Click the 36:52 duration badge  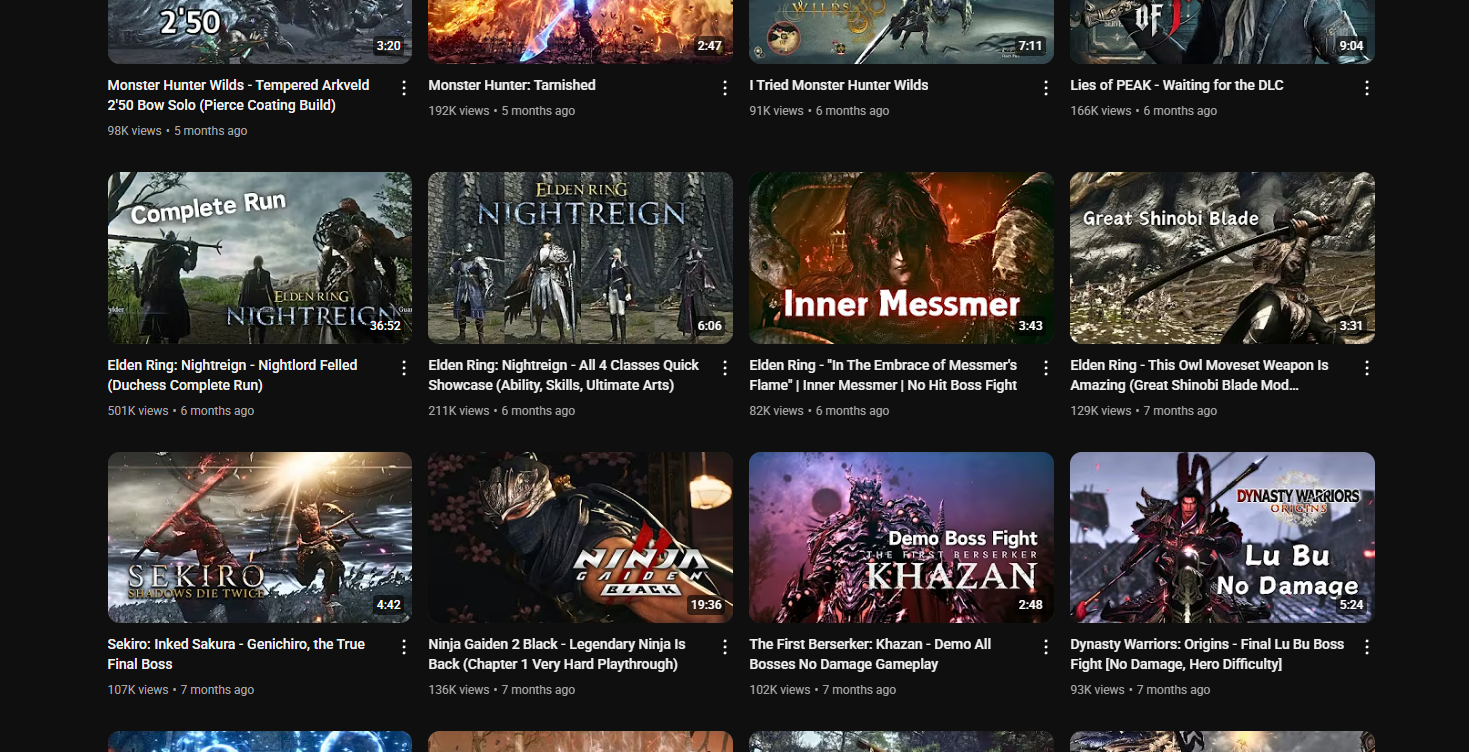pos(385,326)
